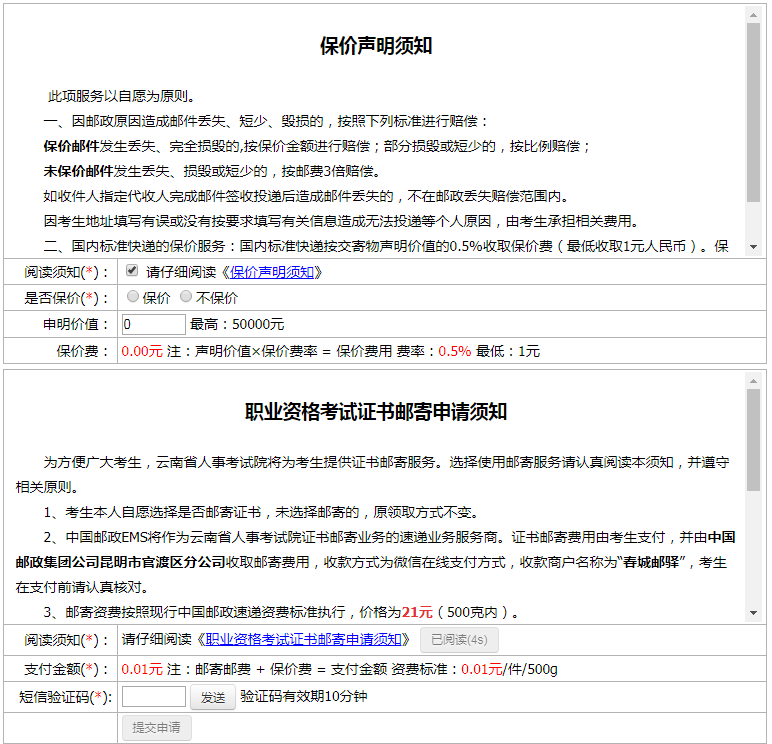Click the bold 职业资格考试证书邮寄申请须知 panel heading

pos(375,412)
